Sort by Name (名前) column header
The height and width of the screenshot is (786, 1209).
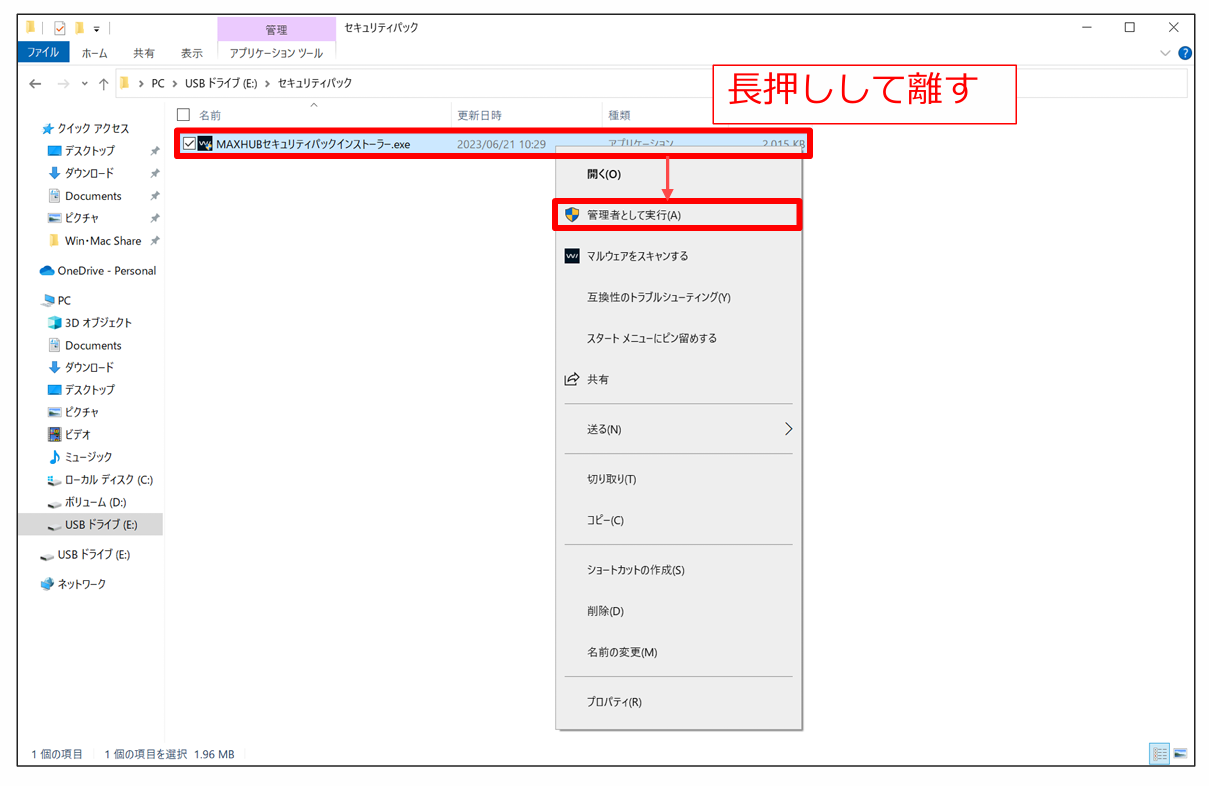pos(210,115)
